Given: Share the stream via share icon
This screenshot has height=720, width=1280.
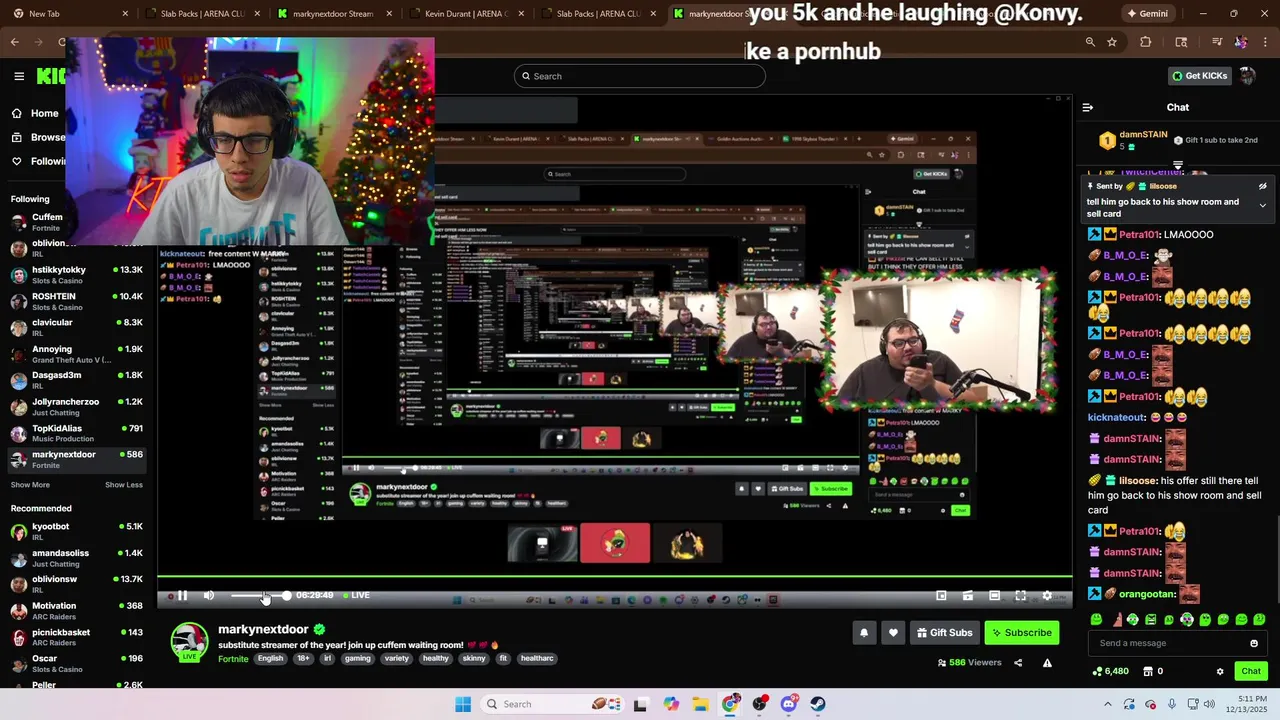Looking at the screenshot, I should pyautogui.click(x=1018, y=663).
